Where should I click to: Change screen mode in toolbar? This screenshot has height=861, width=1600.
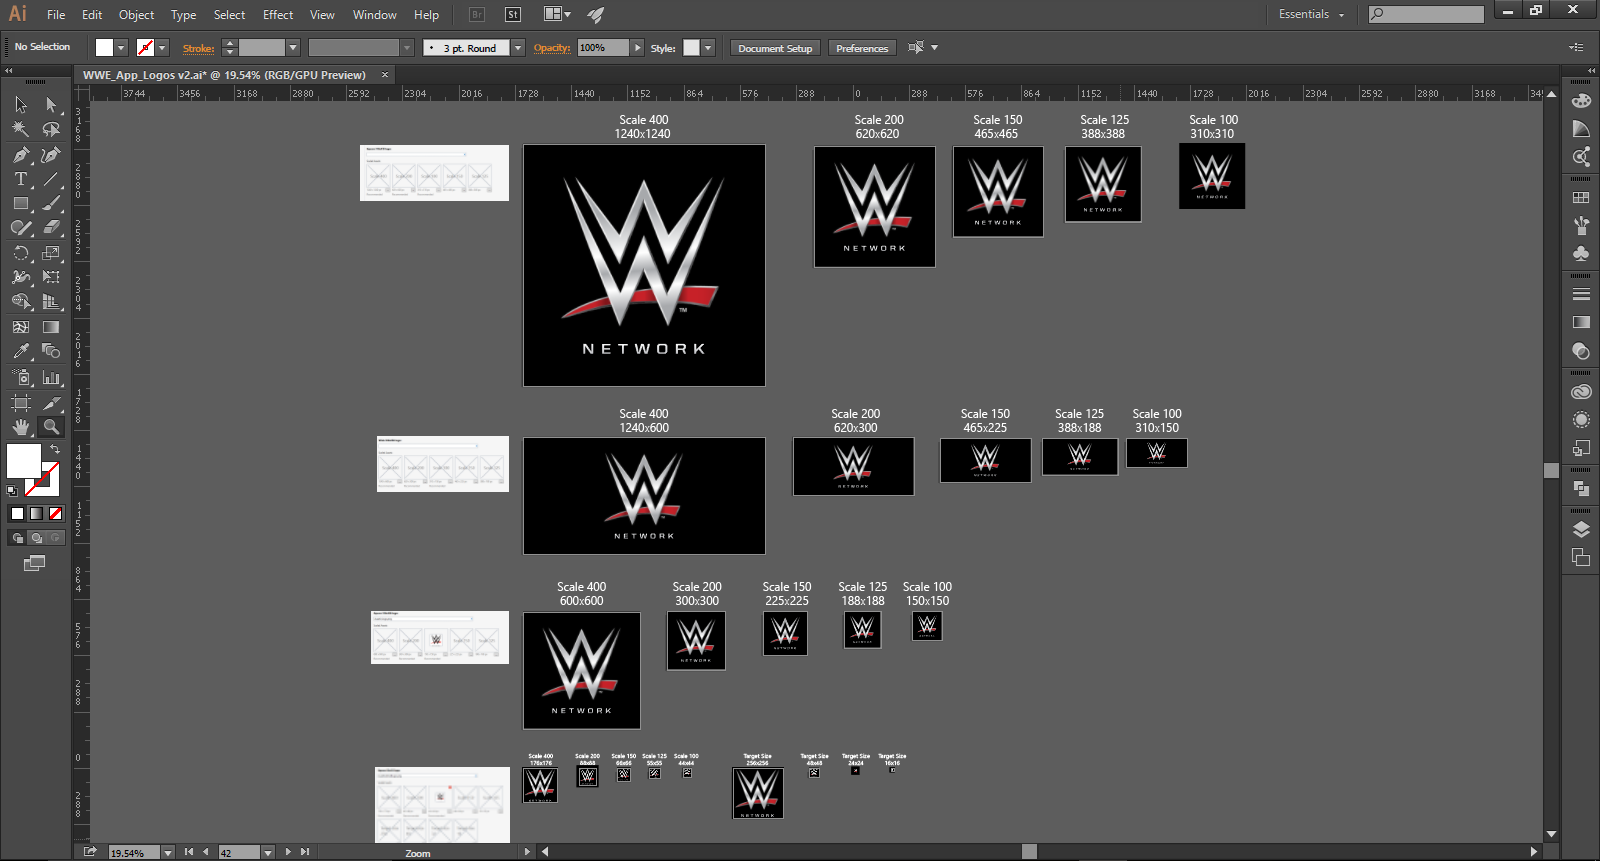pos(35,563)
